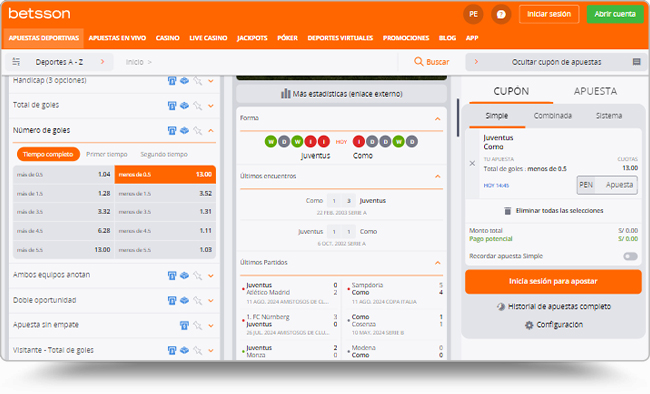Viewport: 650px width, 394px height.
Task: Click the first blue icon in Ambos equipos anotan row
Action: pyautogui.click(x=172, y=275)
